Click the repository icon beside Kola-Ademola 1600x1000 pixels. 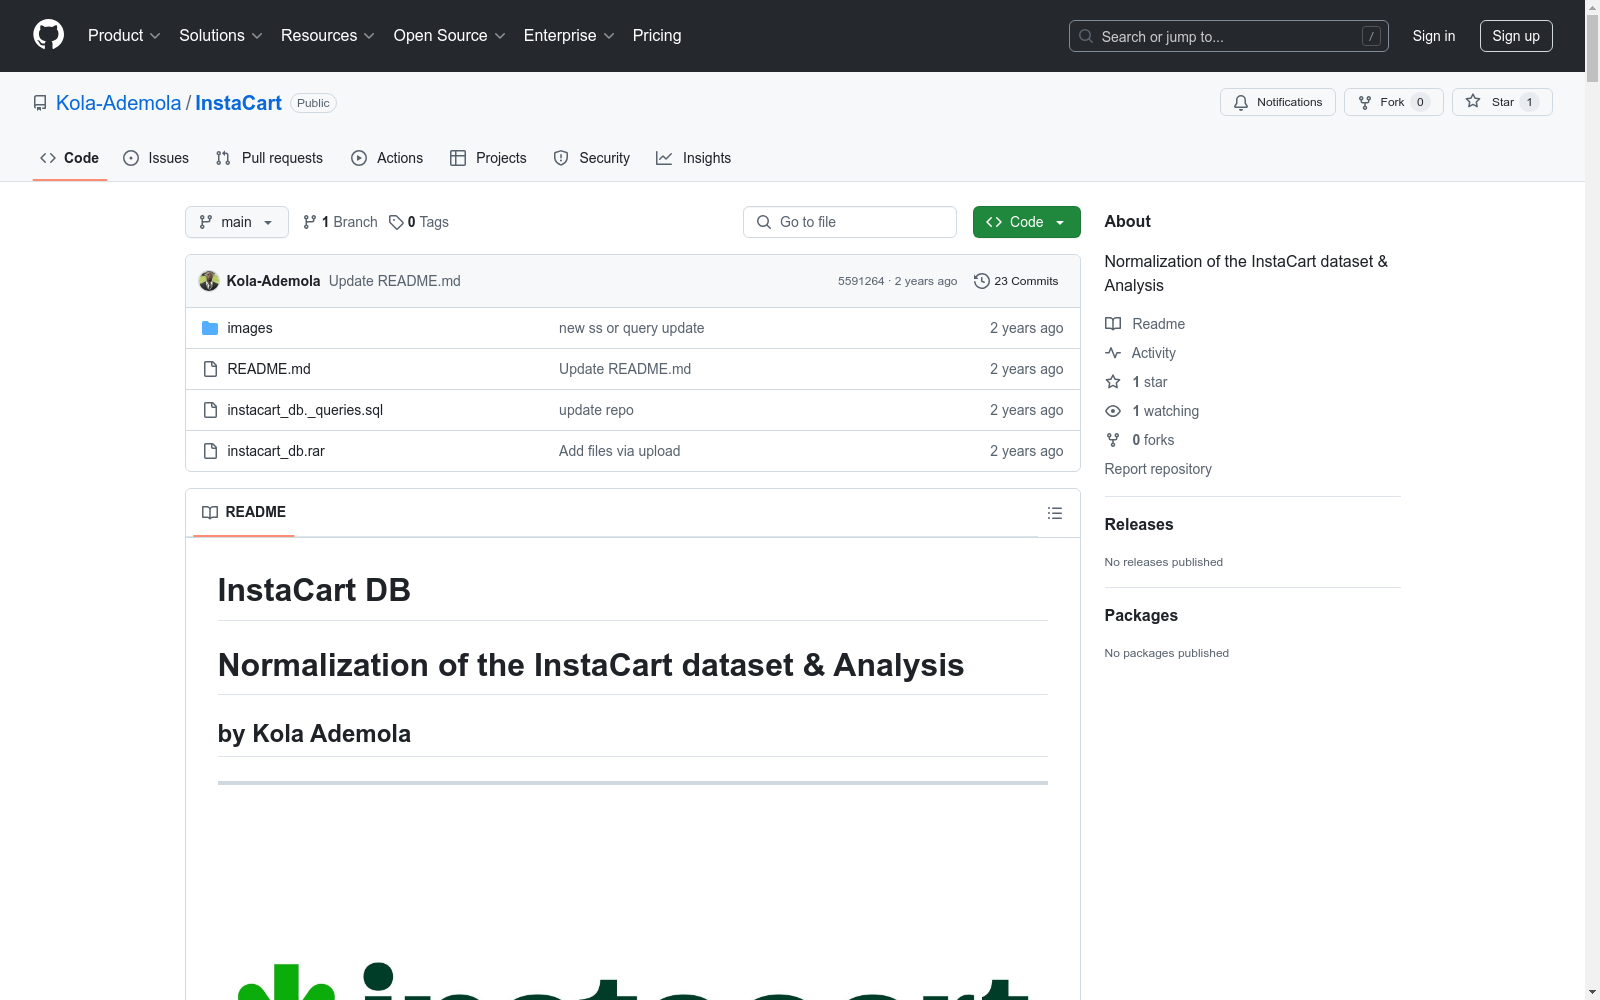40,103
